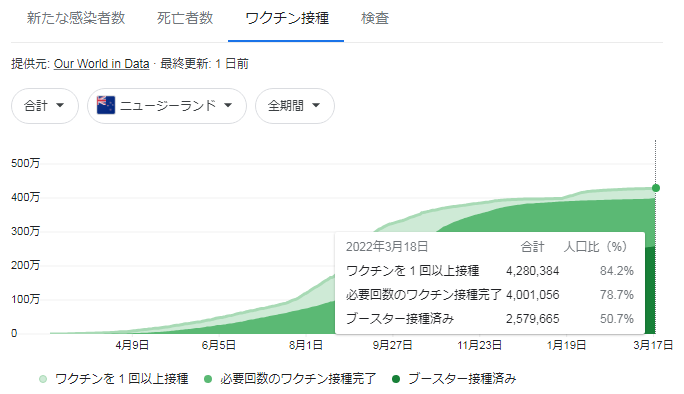The width and height of the screenshot is (684, 394).
Task: Click the x-axis label 6月5日
Action: coord(219,346)
